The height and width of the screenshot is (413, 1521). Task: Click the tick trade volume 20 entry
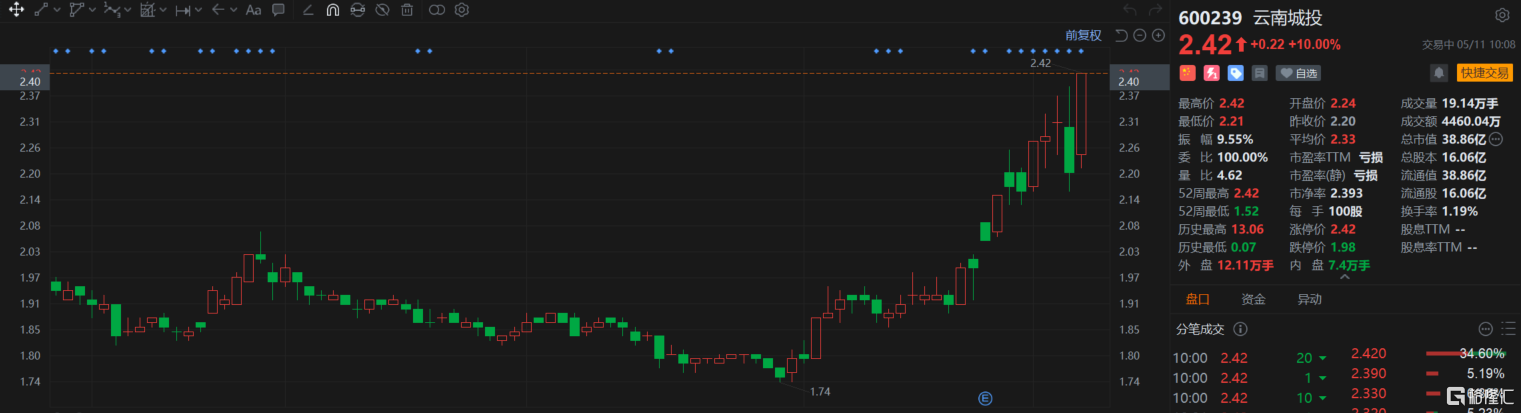[x=1304, y=358]
